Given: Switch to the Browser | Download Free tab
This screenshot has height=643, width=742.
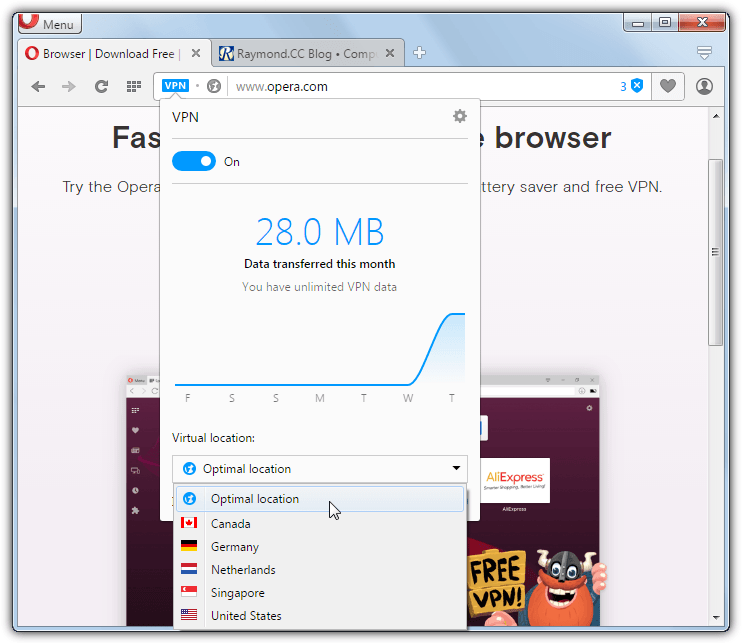Looking at the screenshot, I should (114, 53).
